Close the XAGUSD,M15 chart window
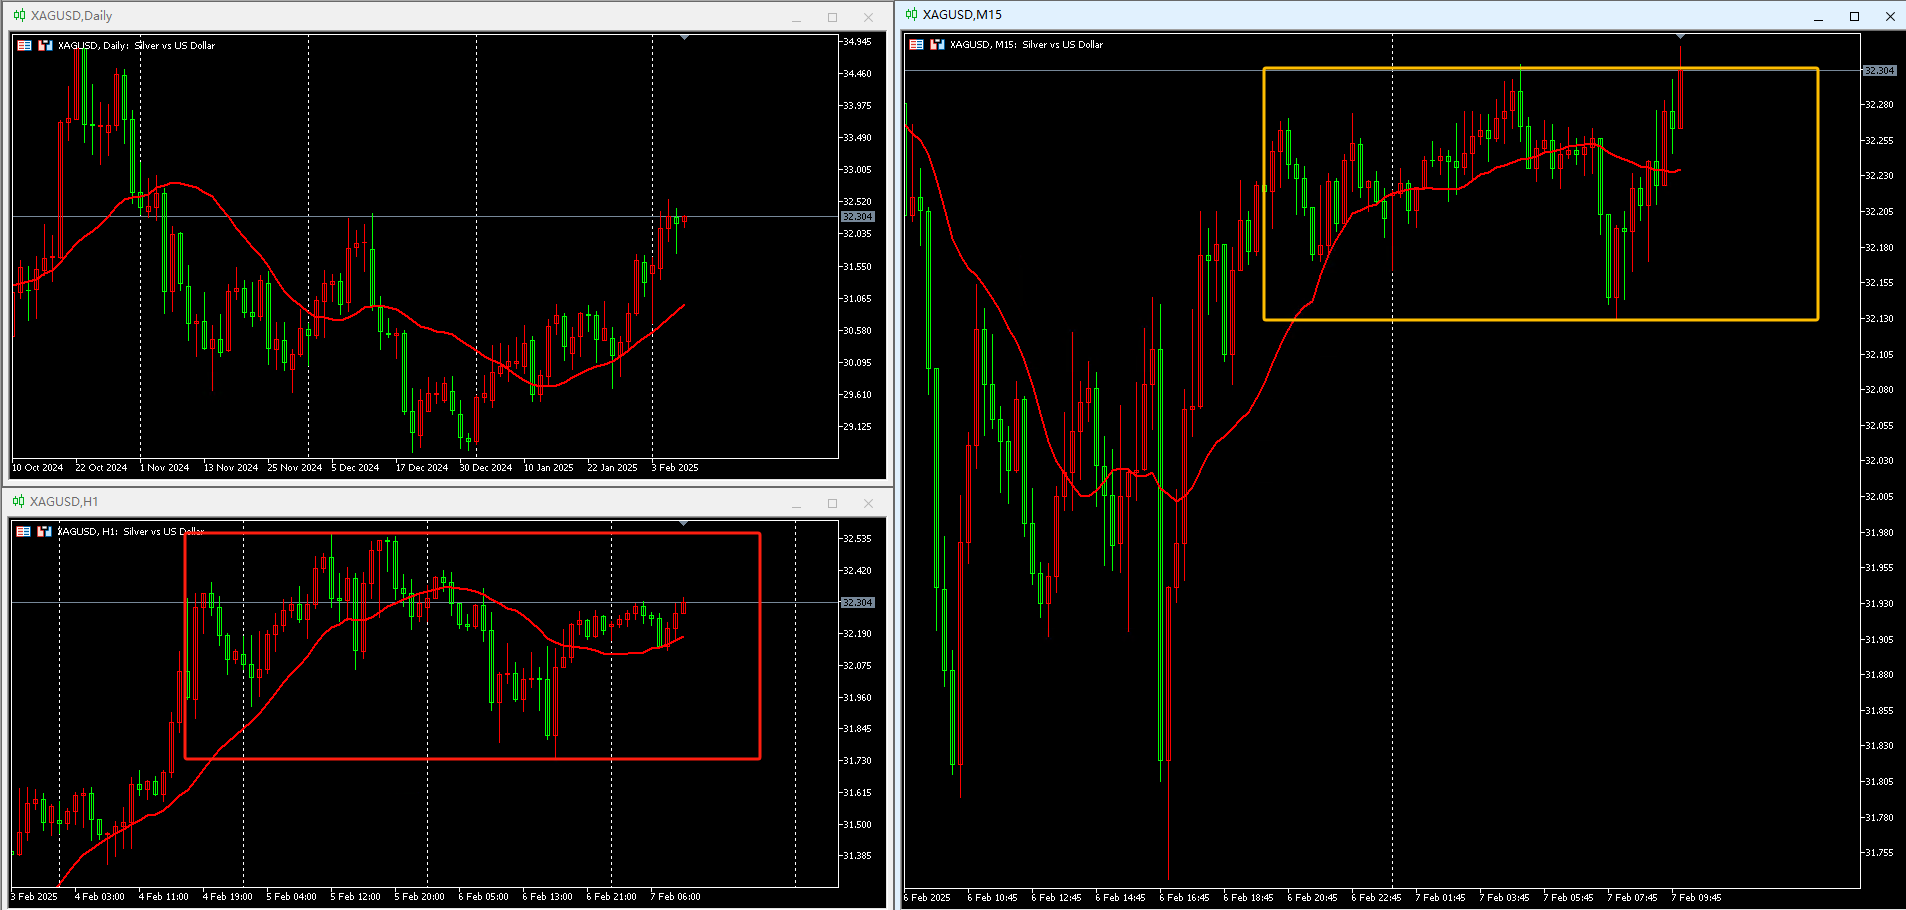This screenshot has height=910, width=1906. (1890, 16)
